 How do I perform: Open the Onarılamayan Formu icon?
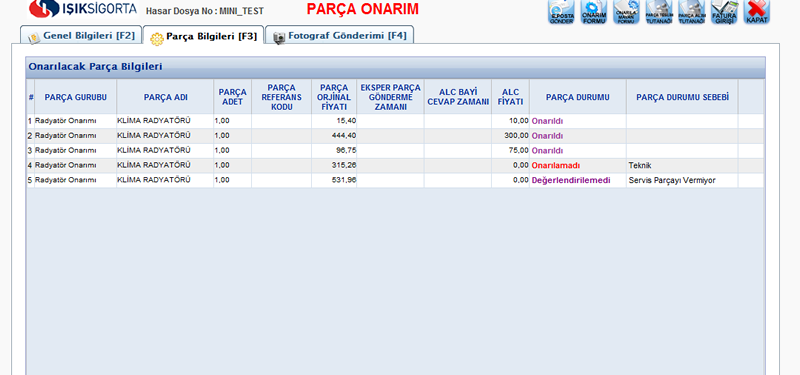tap(626, 12)
